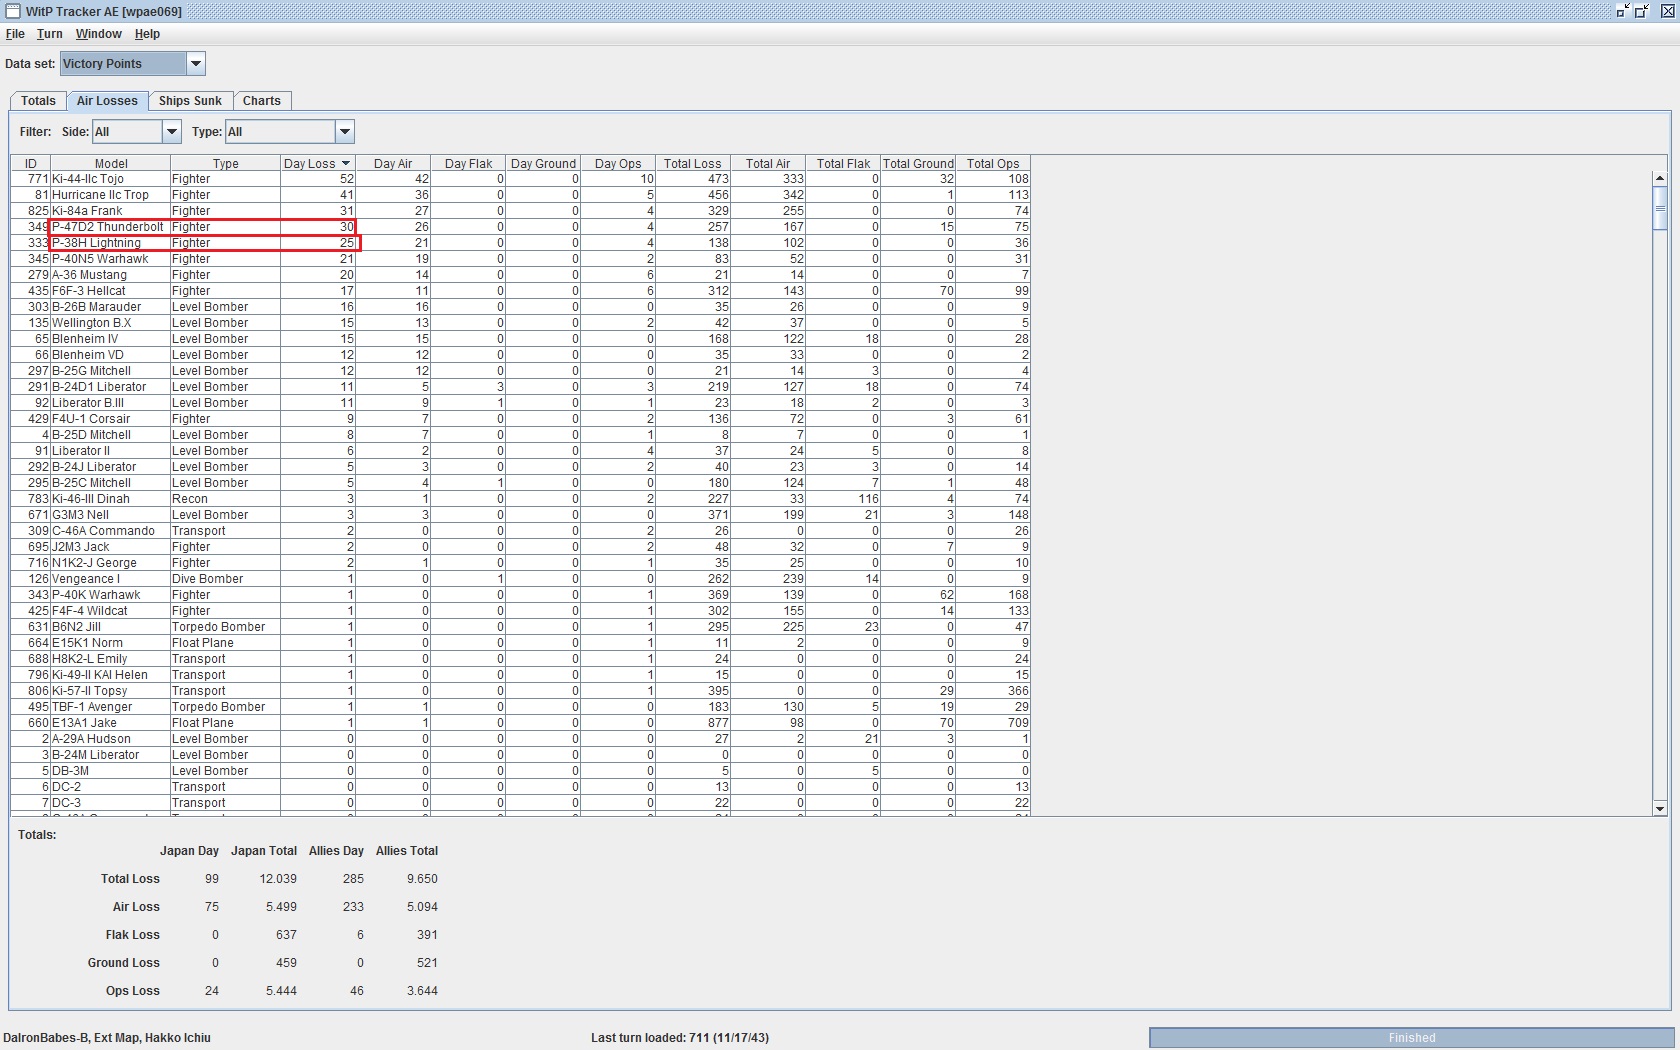Click the Allies Total loss value 9.650
The image size is (1680, 1050).
(x=422, y=879)
